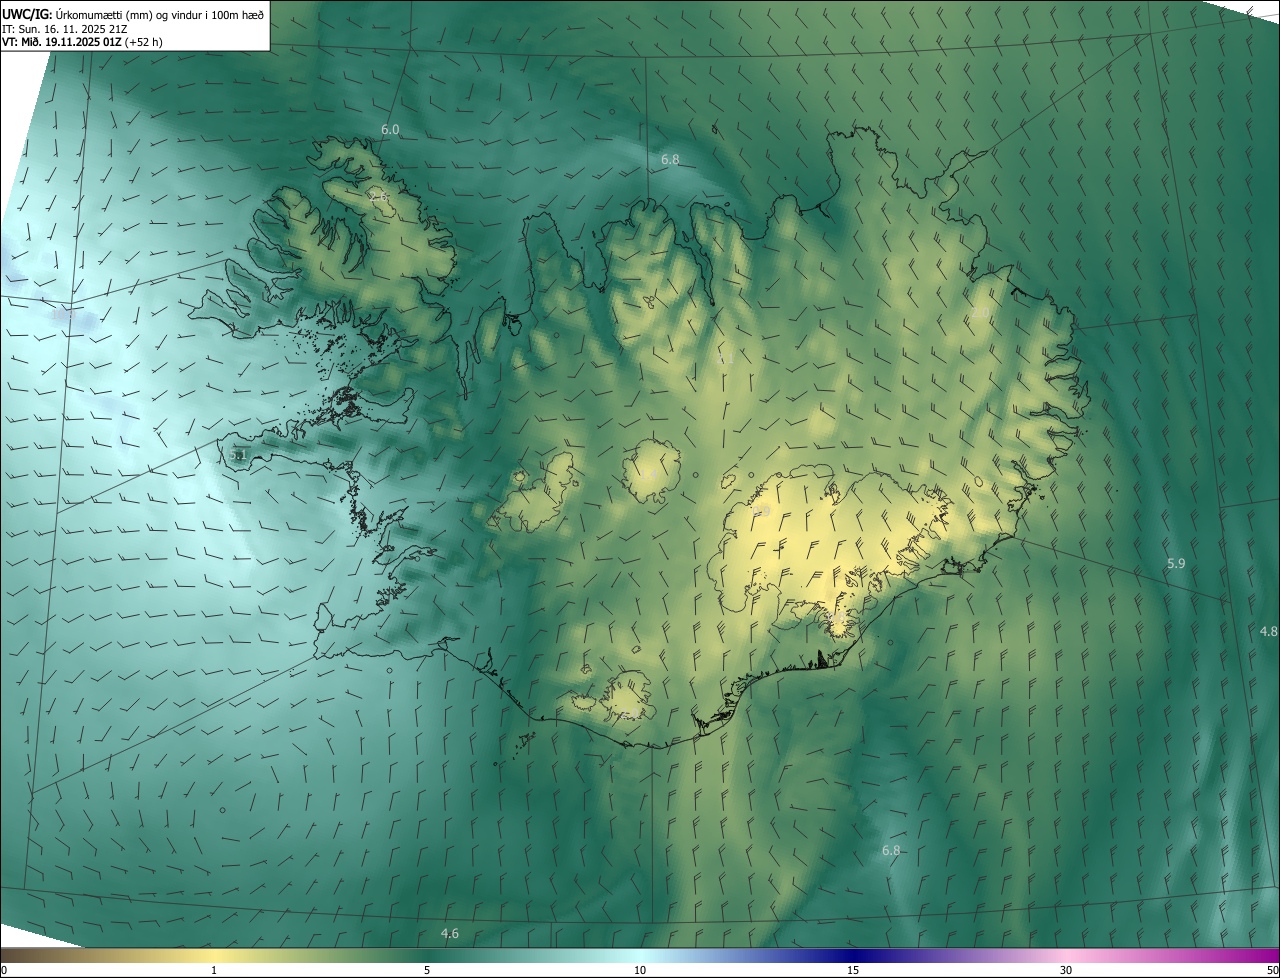The image size is (1280, 978).
Task: Click the 10 tick on the colour scale
Action: (x=640, y=970)
